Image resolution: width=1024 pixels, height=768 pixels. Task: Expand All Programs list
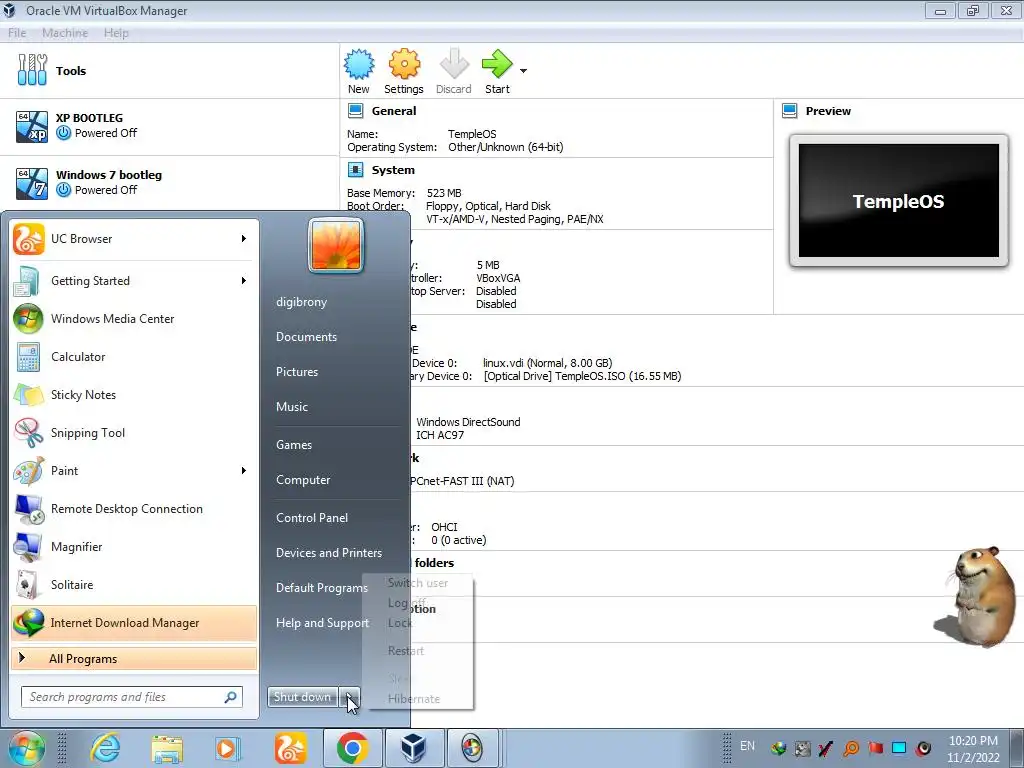[x=134, y=658]
